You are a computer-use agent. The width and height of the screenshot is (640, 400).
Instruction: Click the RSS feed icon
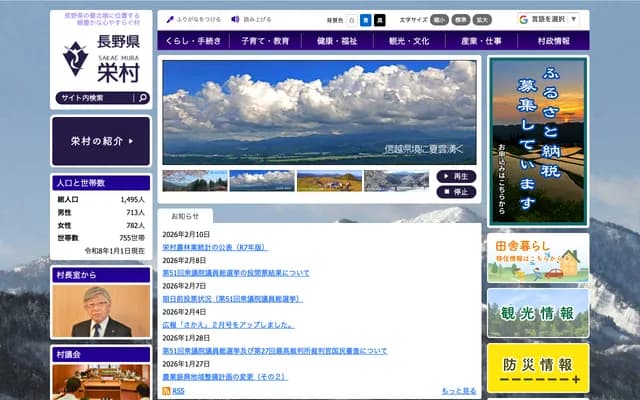coord(167,391)
